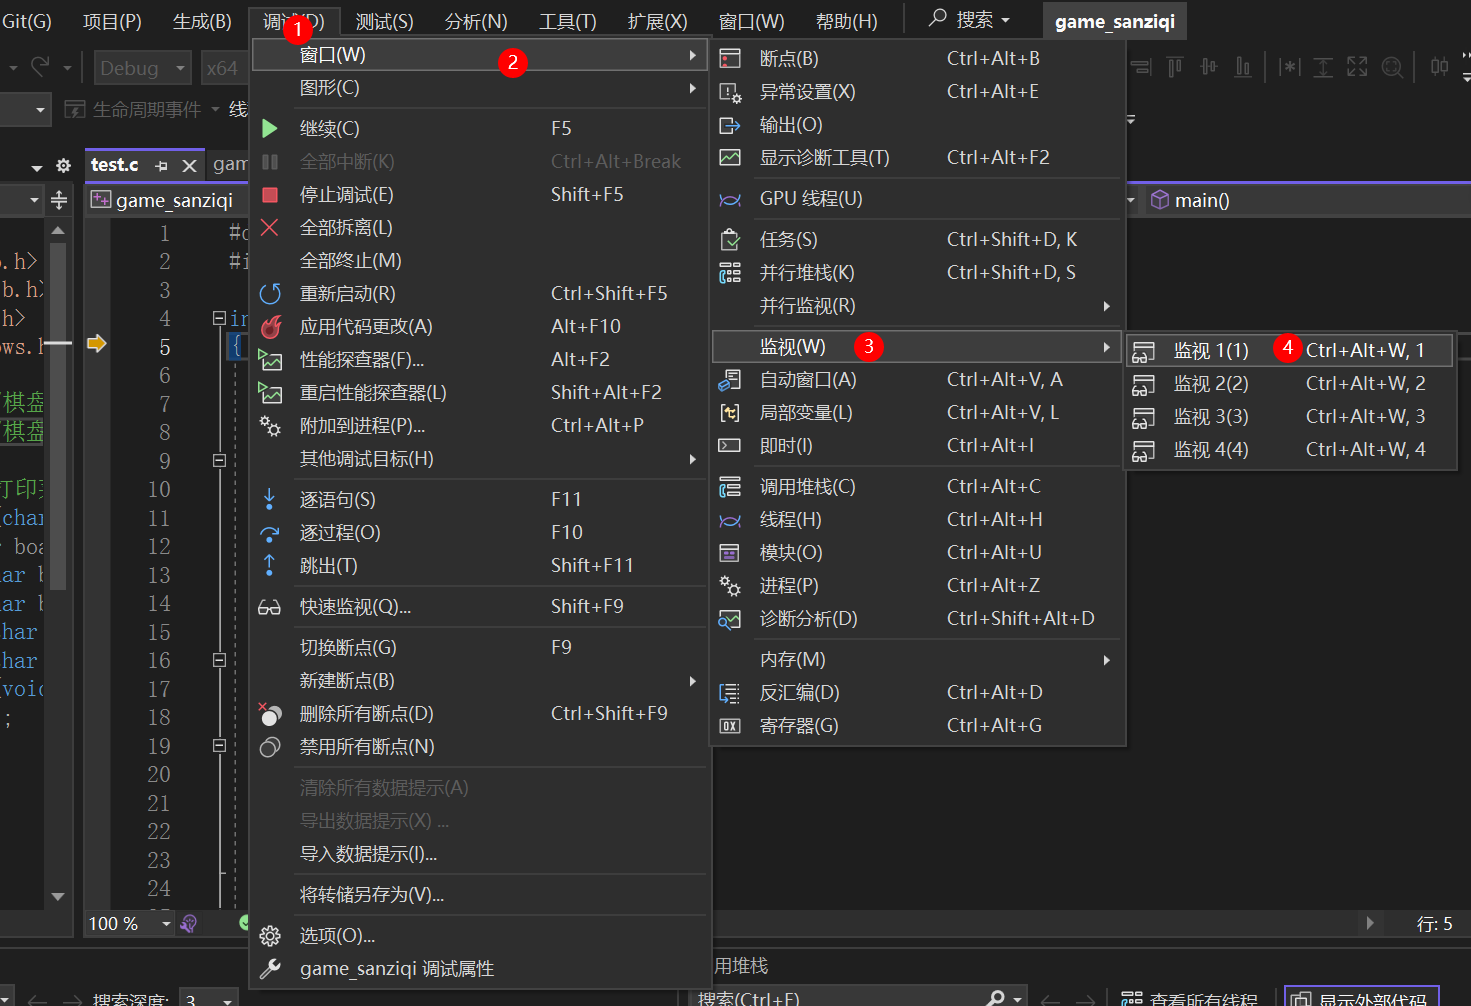The image size is (1471, 1006).
Task: Expand the New Breakpoint (新建断点) submenu
Action: 480,681
